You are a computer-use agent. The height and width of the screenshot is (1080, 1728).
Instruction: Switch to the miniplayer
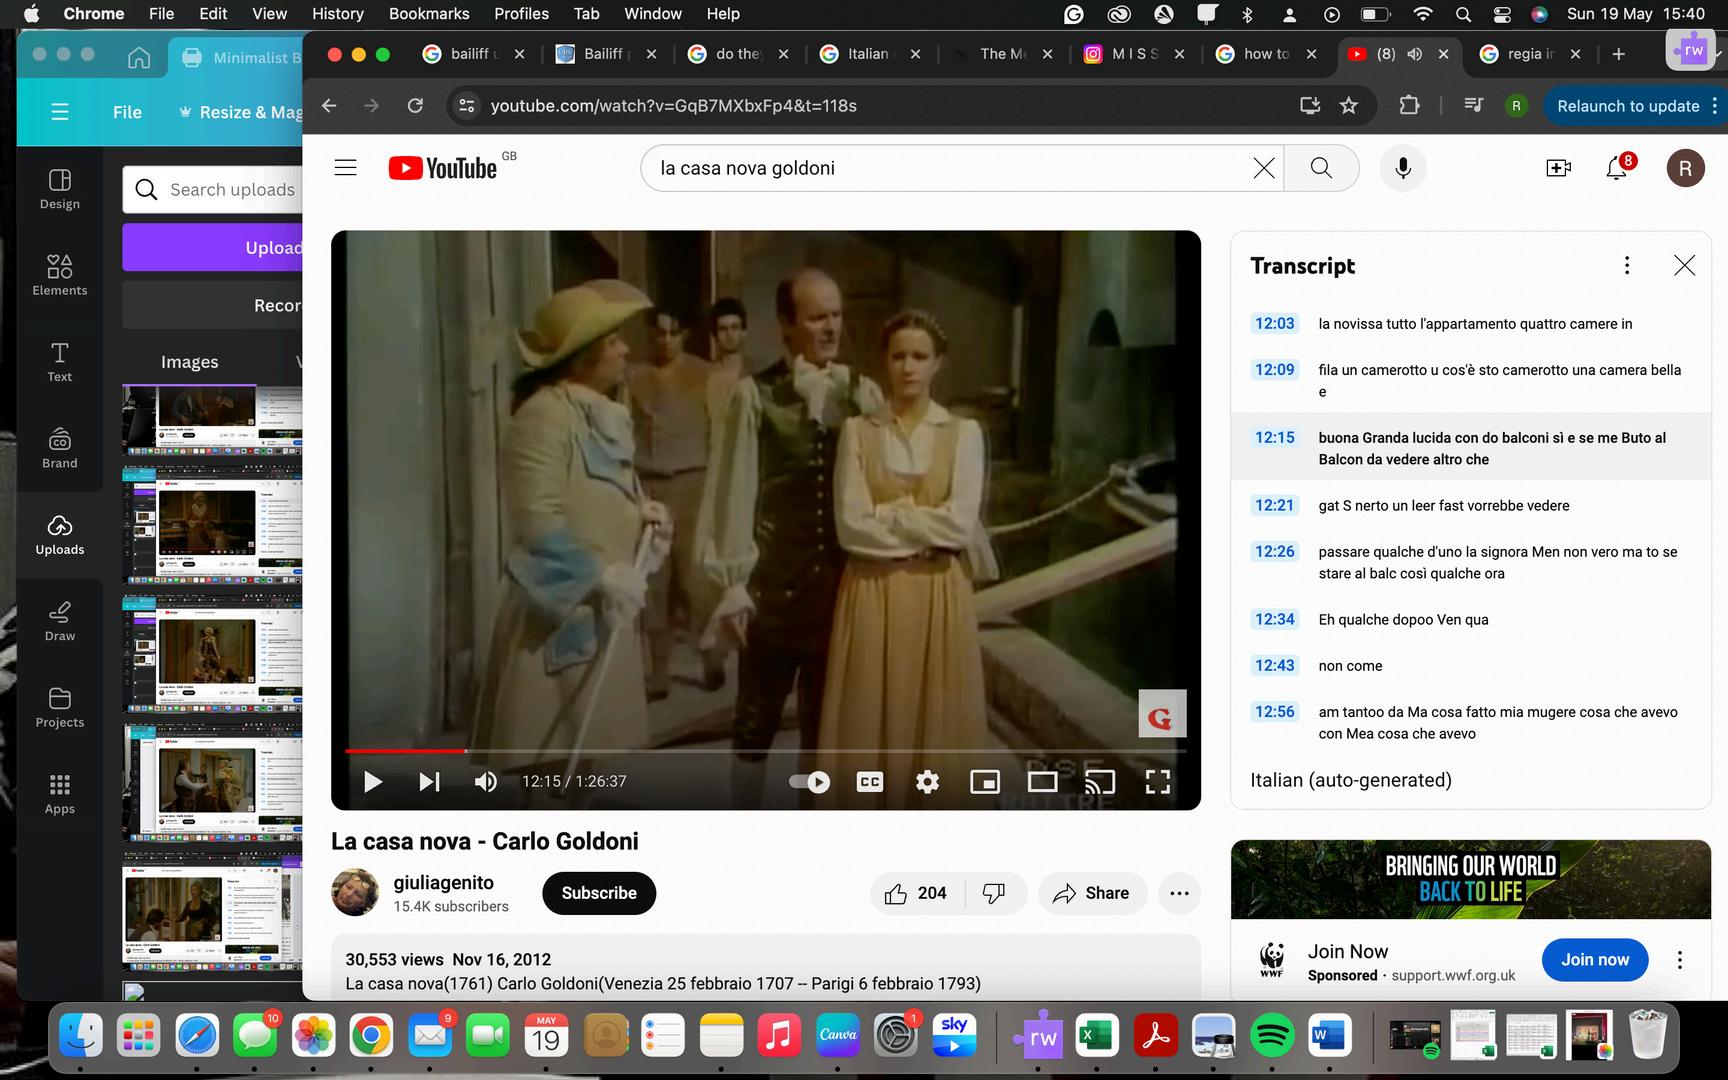click(985, 782)
